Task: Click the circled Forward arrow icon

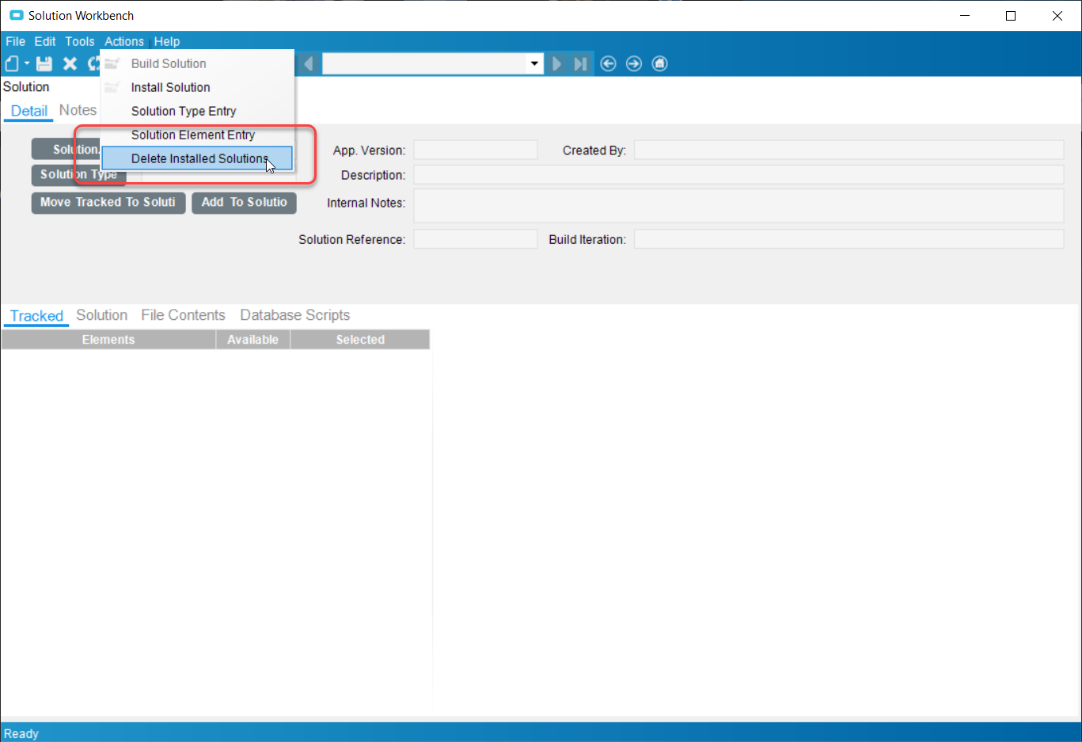Action: [x=634, y=64]
